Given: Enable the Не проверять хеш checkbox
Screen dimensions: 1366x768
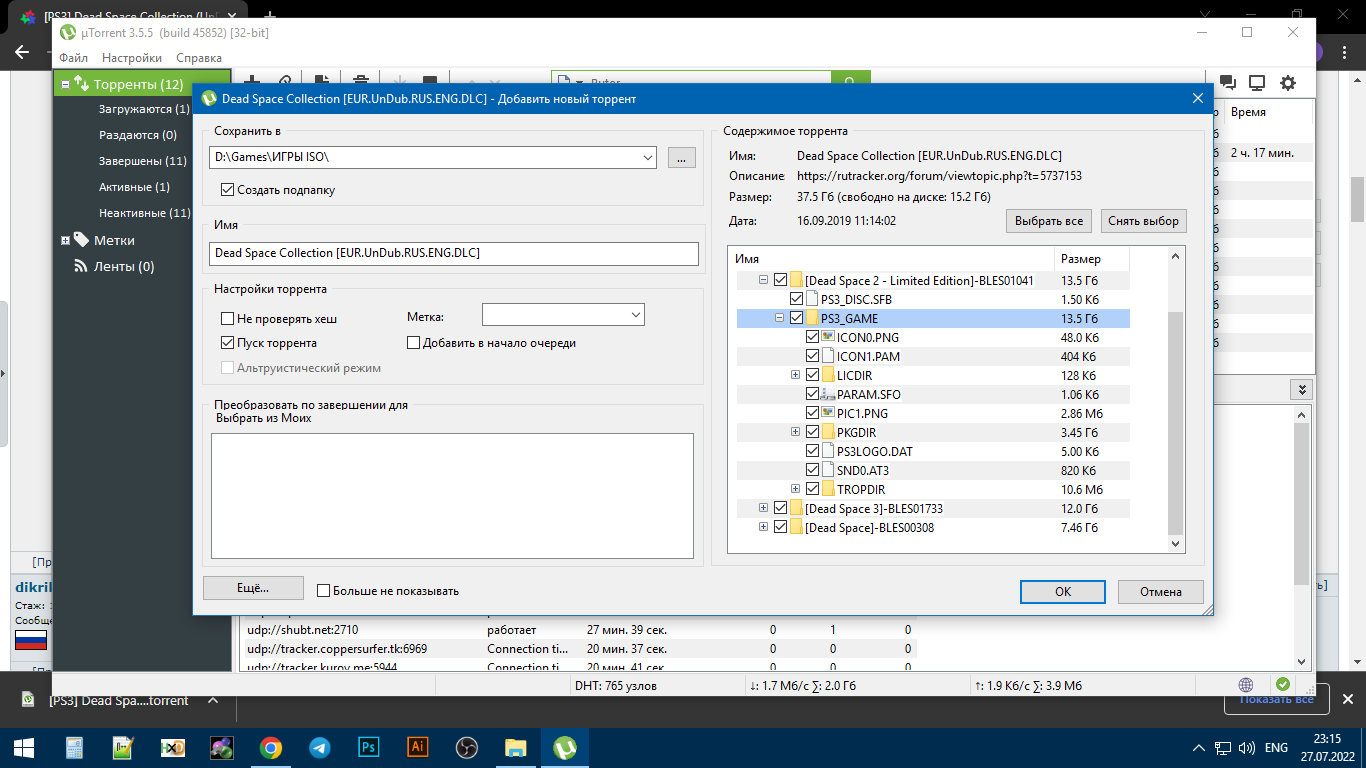Looking at the screenshot, I should pos(227,319).
